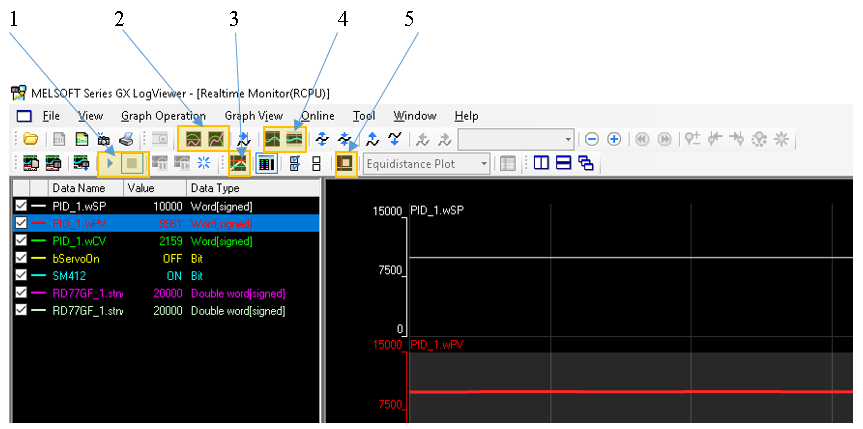Click the first highlighted green-frame graph icon
Image resolution: width=863 pixels, height=429 pixels.
tap(193, 139)
